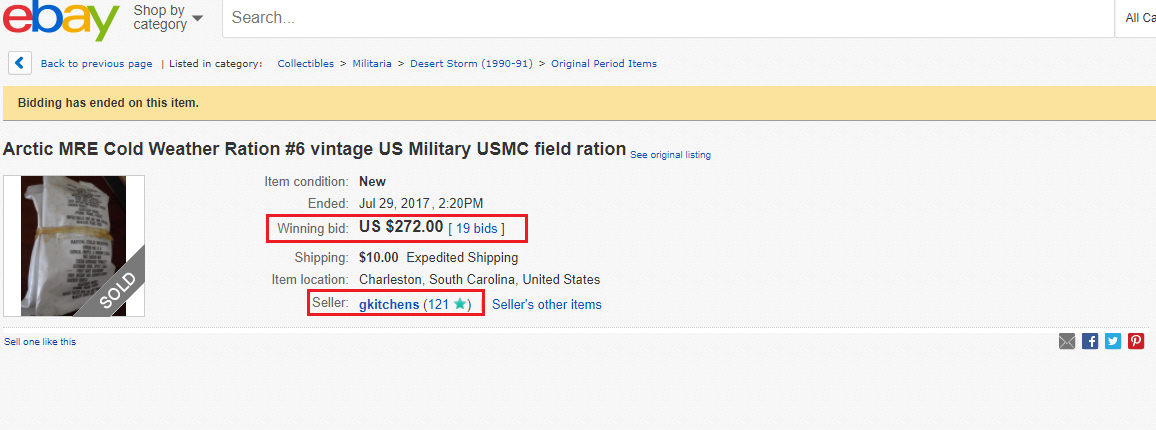Click See original listing link
Image resolution: width=1156 pixels, height=430 pixels.
pos(670,155)
